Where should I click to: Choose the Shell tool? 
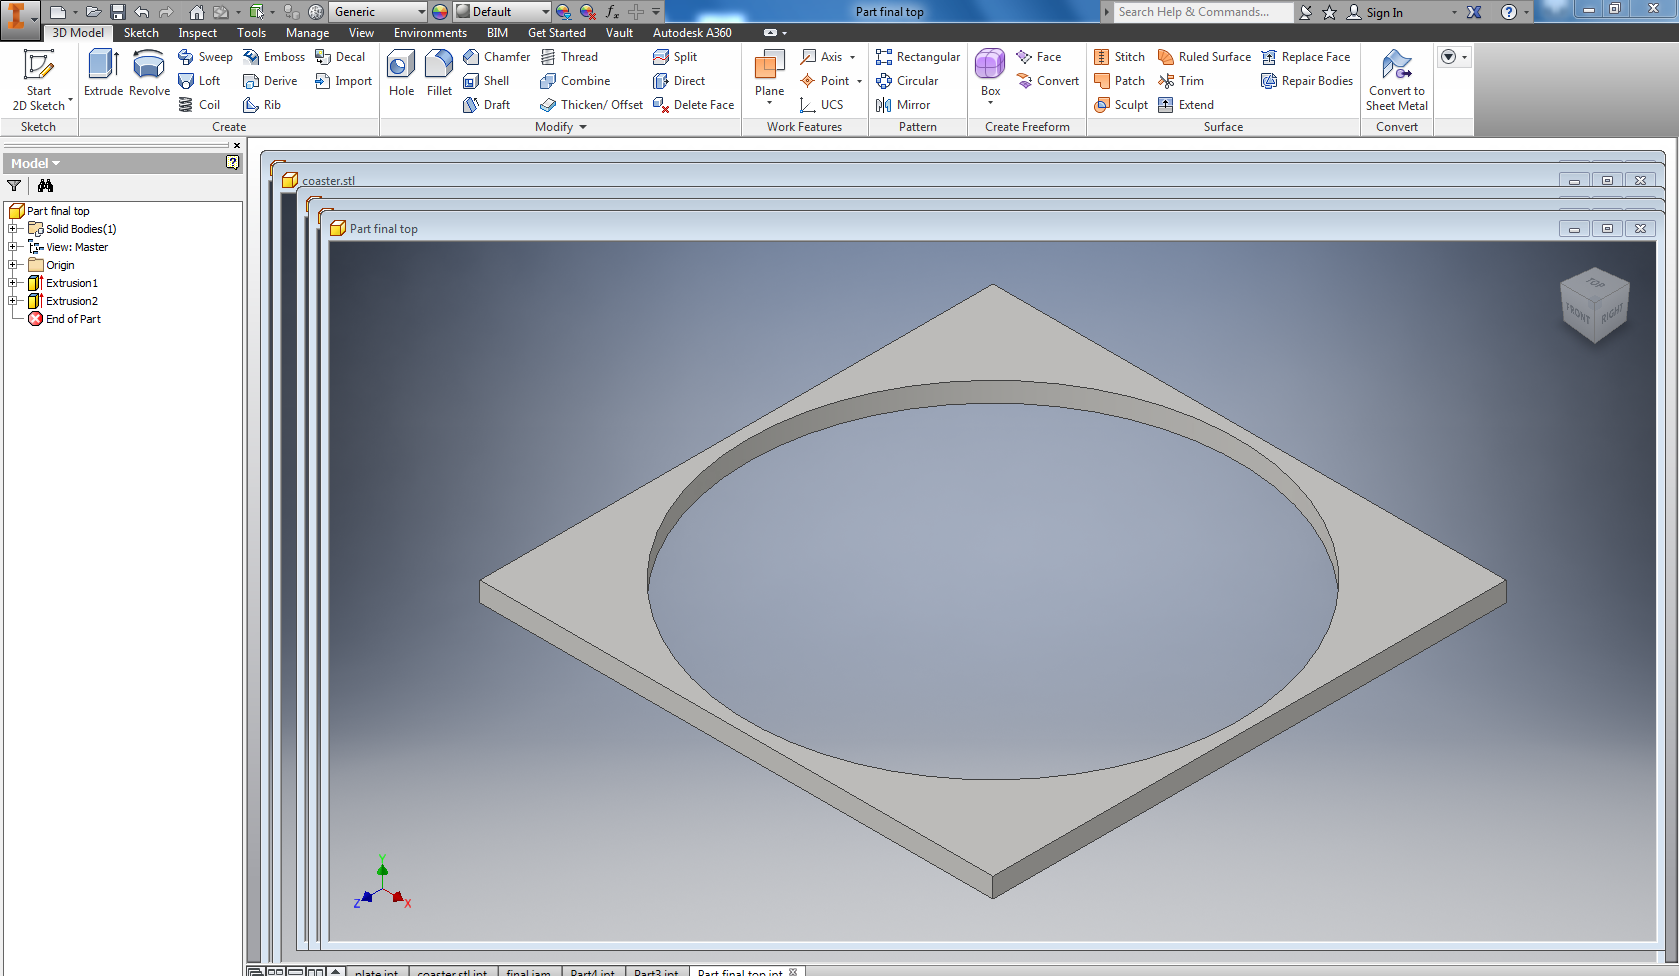coord(486,81)
